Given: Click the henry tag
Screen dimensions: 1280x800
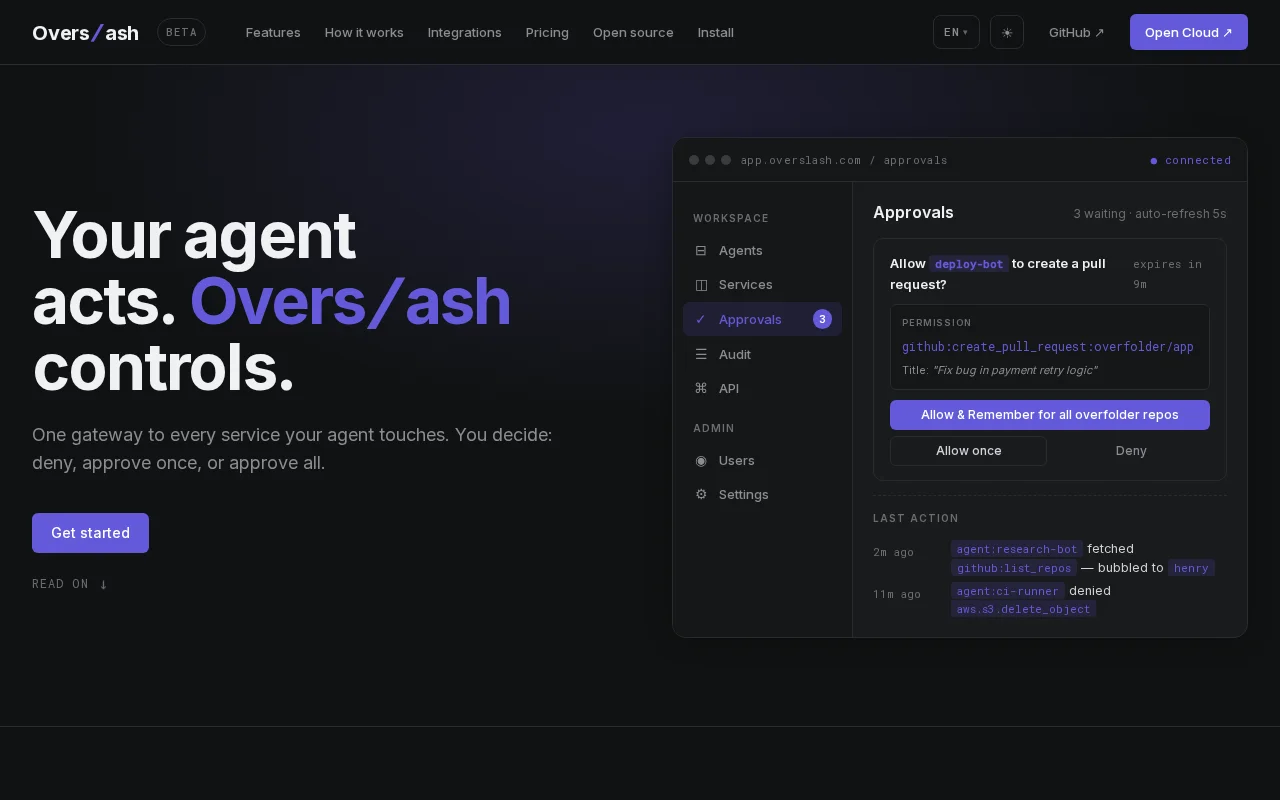Looking at the screenshot, I should [x=1191, y=568].
